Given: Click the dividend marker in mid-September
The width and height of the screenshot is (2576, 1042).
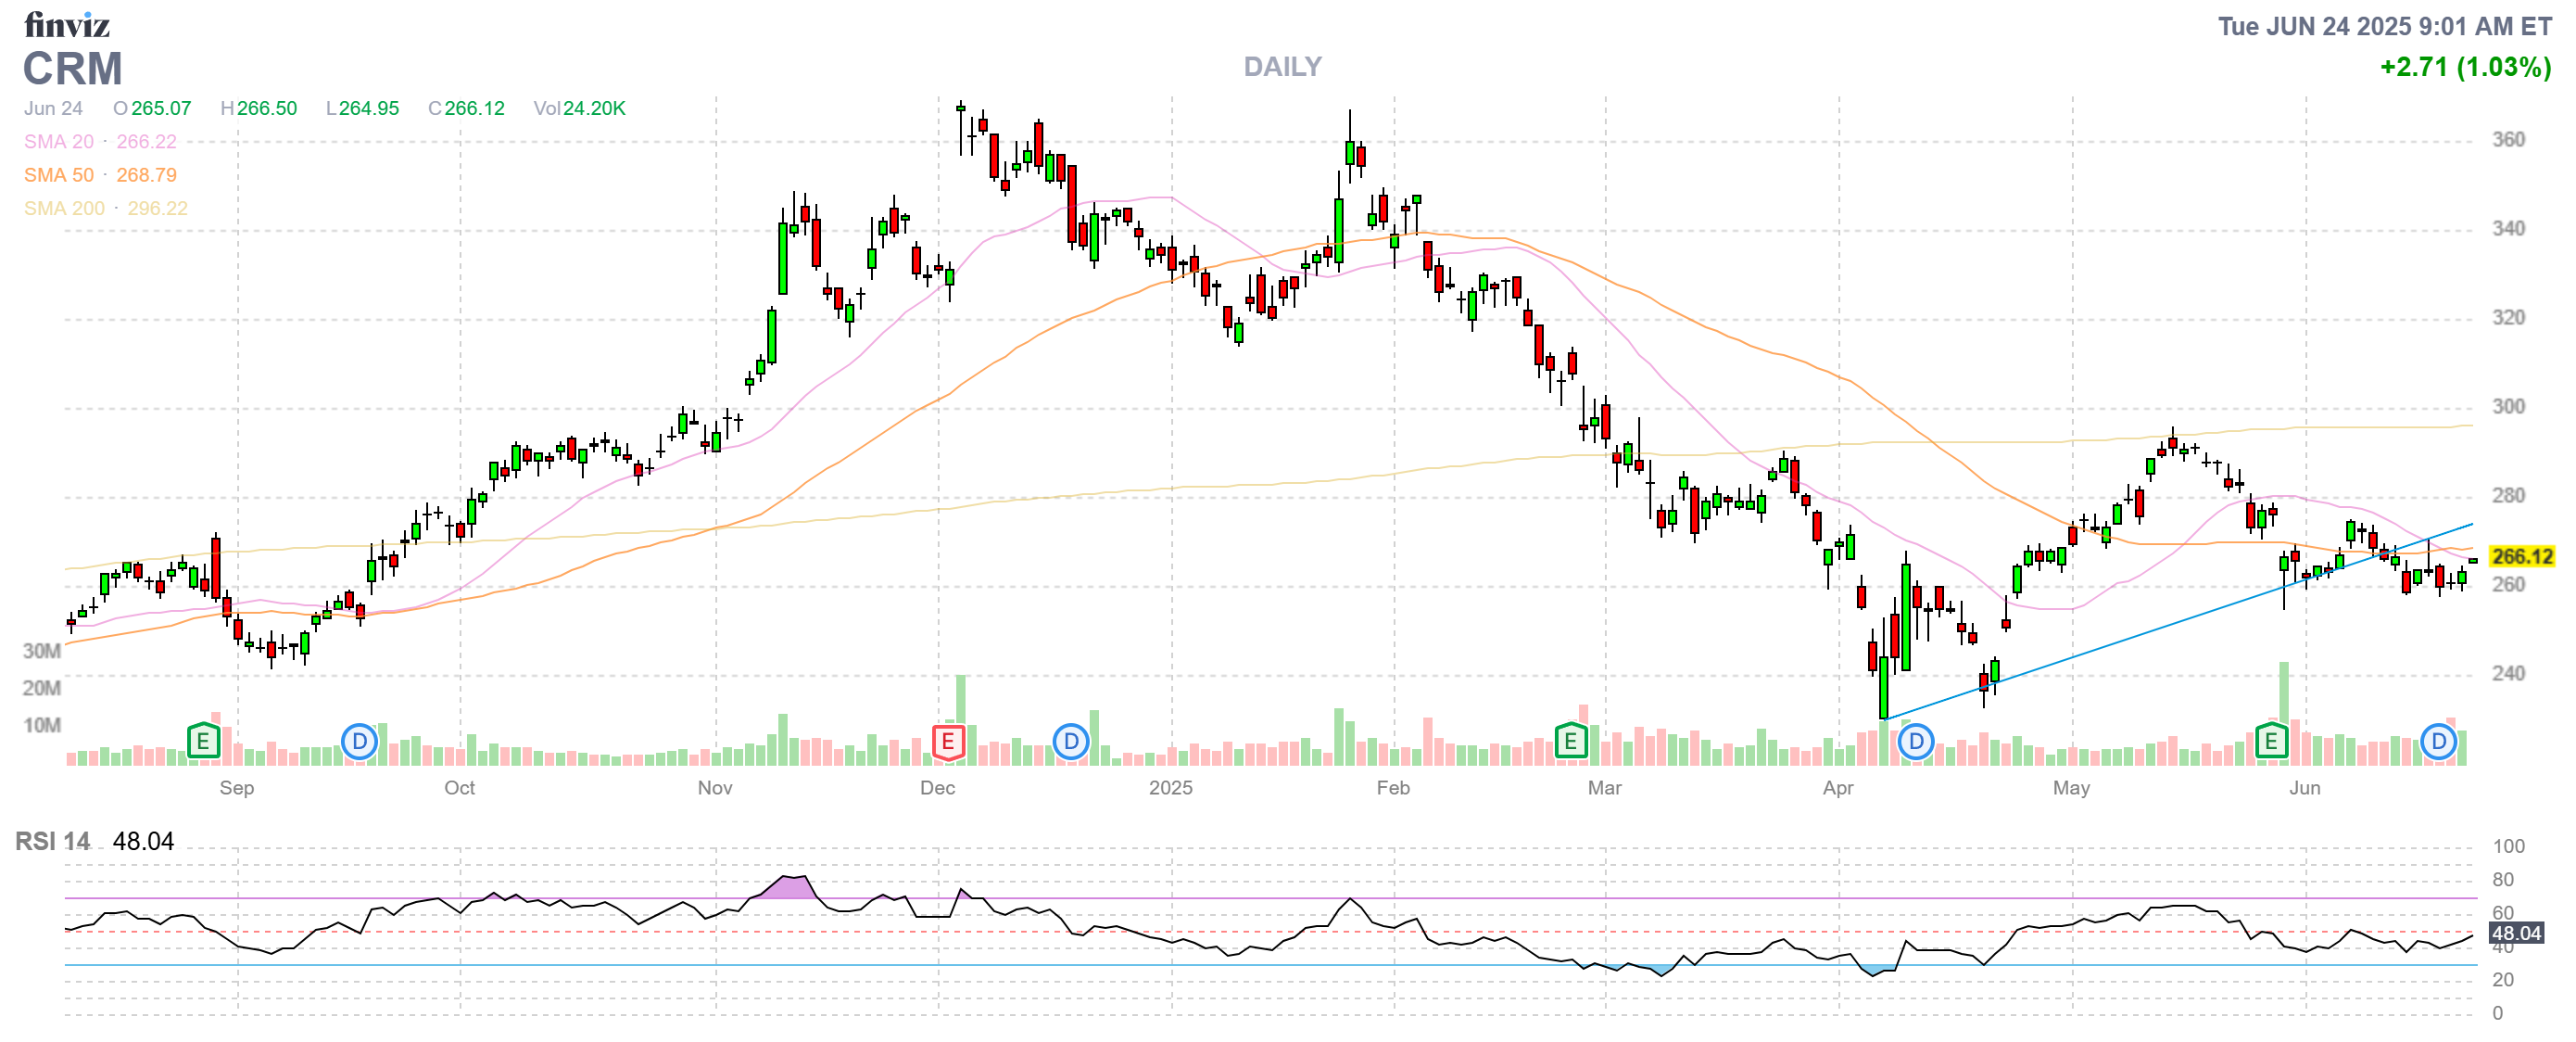Looking at the screenshot, I should coord(359,741).
